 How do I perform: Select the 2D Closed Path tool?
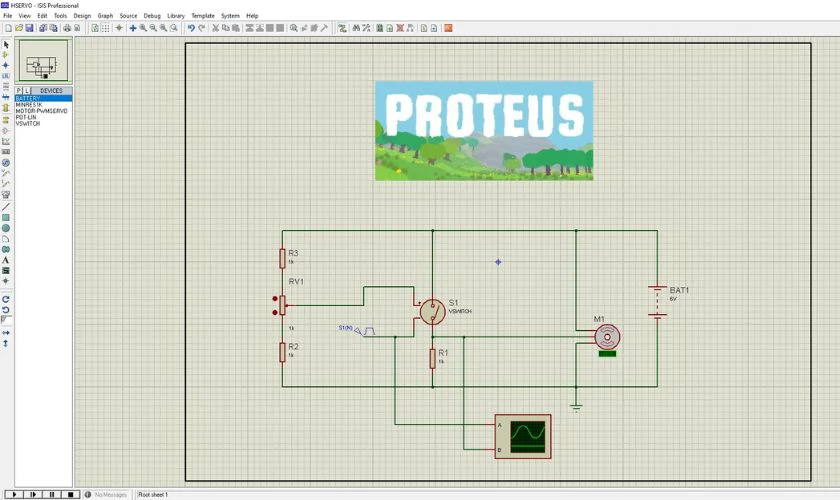tap(6, 249)
